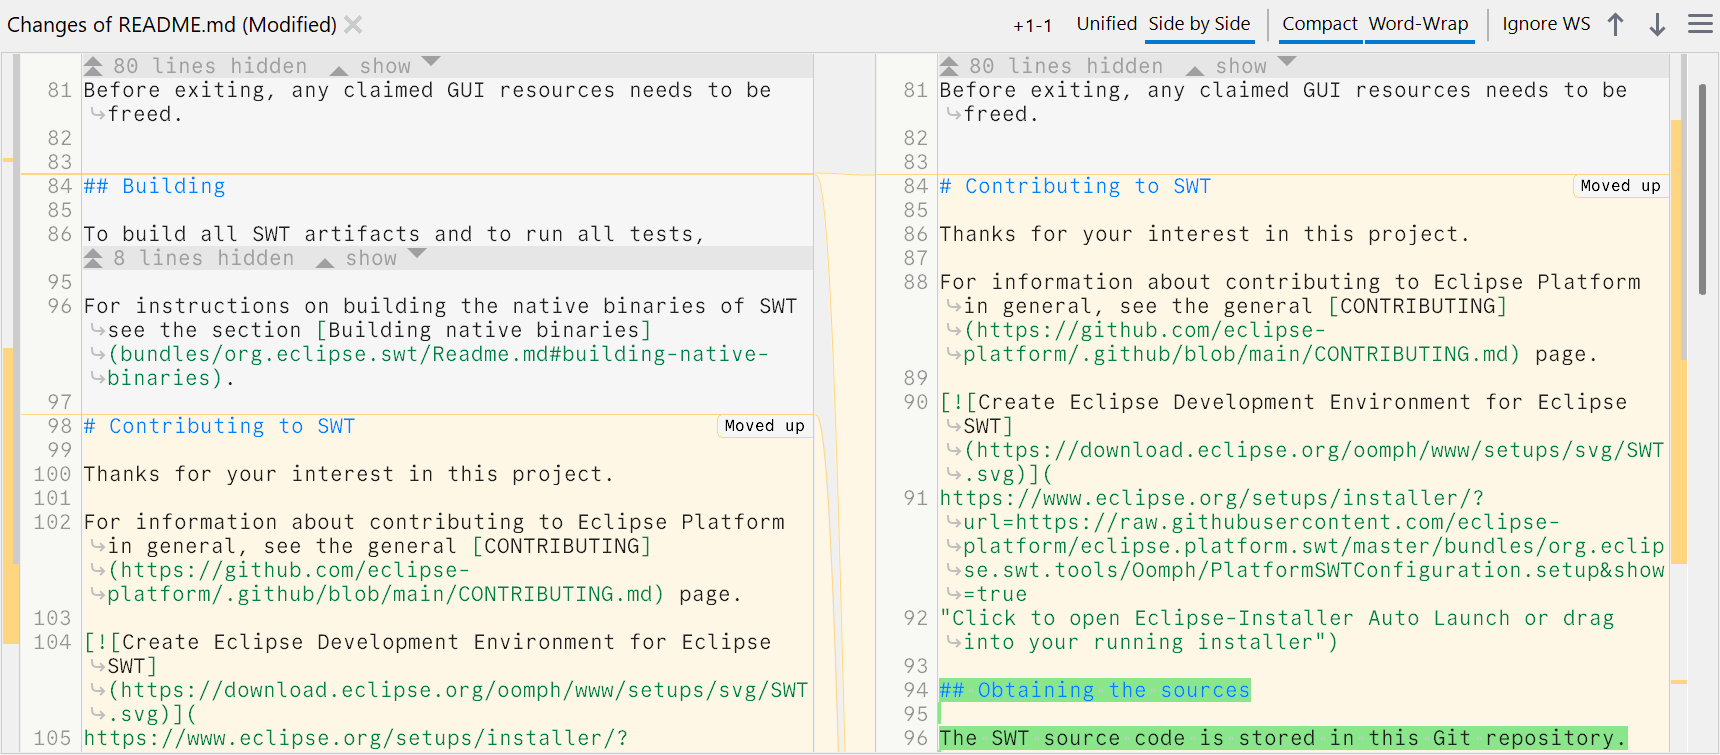Image resolution: width=1720 pixels, height=755 pixels.
Task: Expand upward the 8 lines hidden
Action: tap(93, 258)
